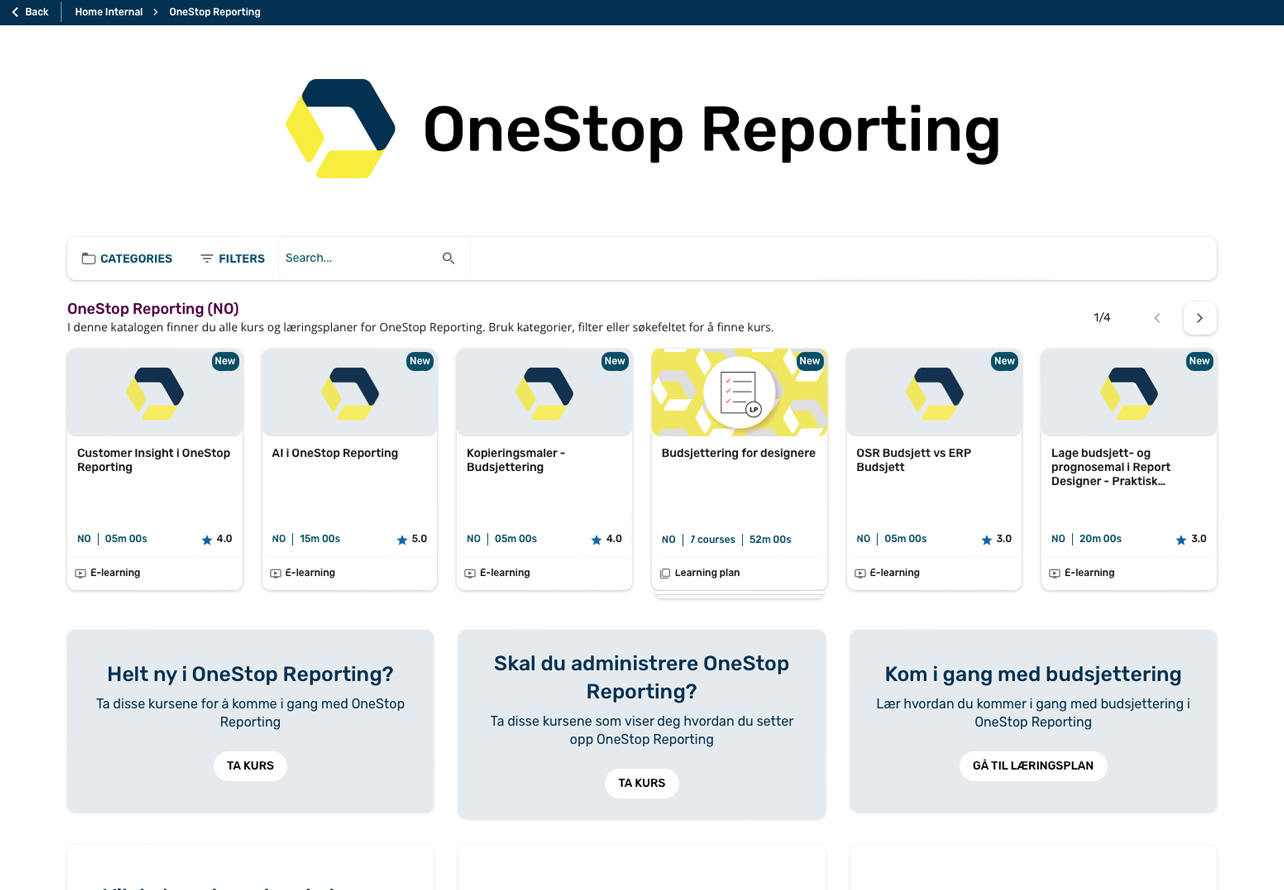Click the 20m 00s duration text
This screenshot has width=1284, height=890.
tap(1100, 539)
